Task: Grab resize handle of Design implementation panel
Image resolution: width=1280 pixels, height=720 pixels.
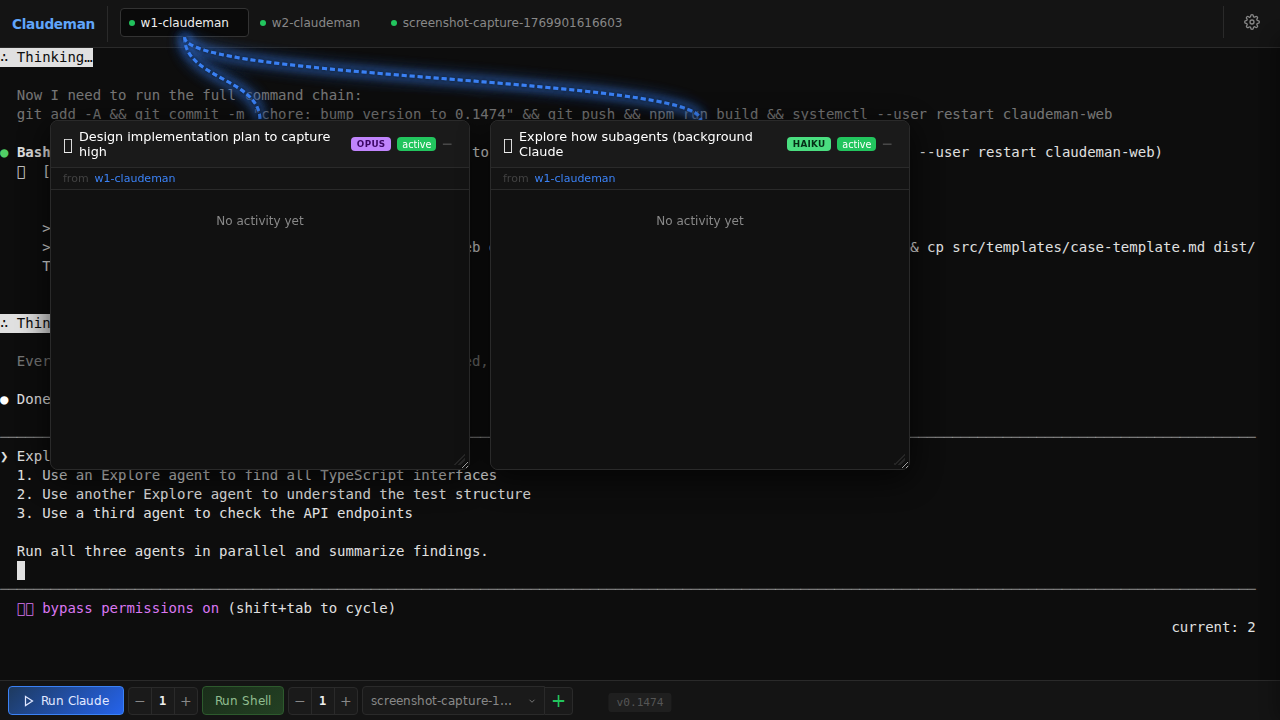Action: pos(461,461)
